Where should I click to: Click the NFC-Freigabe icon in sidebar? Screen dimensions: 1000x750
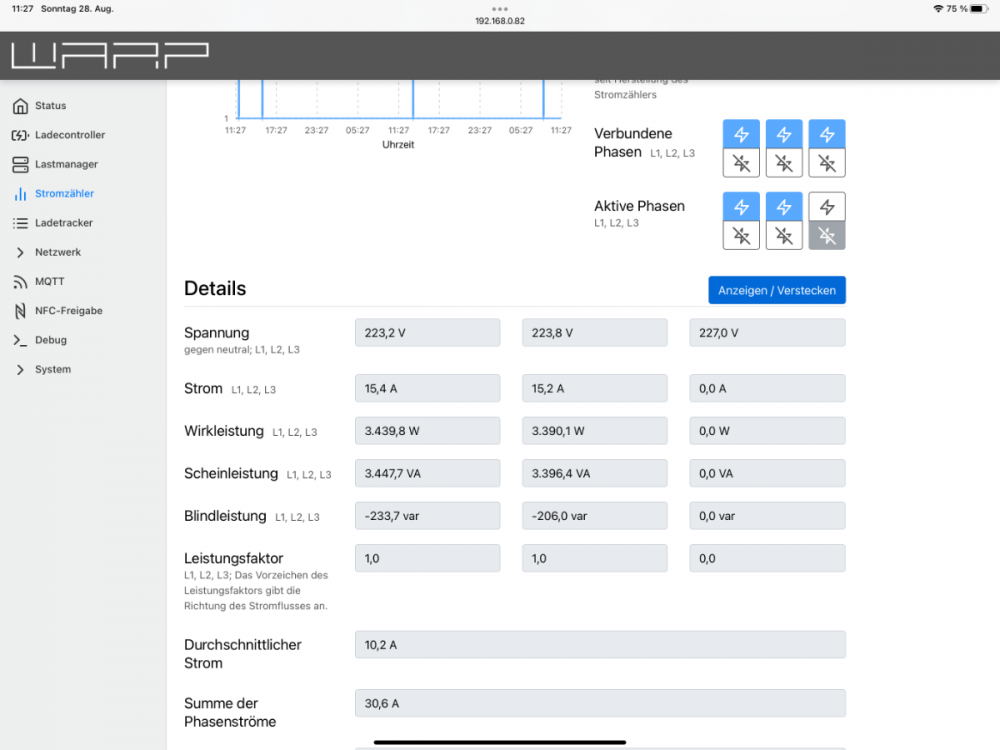(20, 311)
